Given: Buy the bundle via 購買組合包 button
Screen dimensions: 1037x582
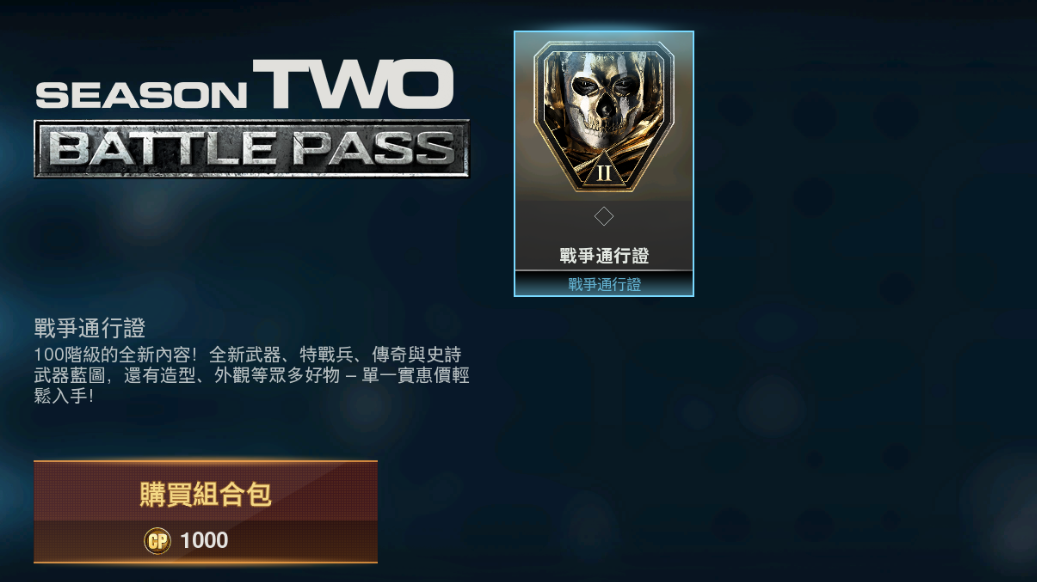Looking at the screenshot, I should 206,511.
